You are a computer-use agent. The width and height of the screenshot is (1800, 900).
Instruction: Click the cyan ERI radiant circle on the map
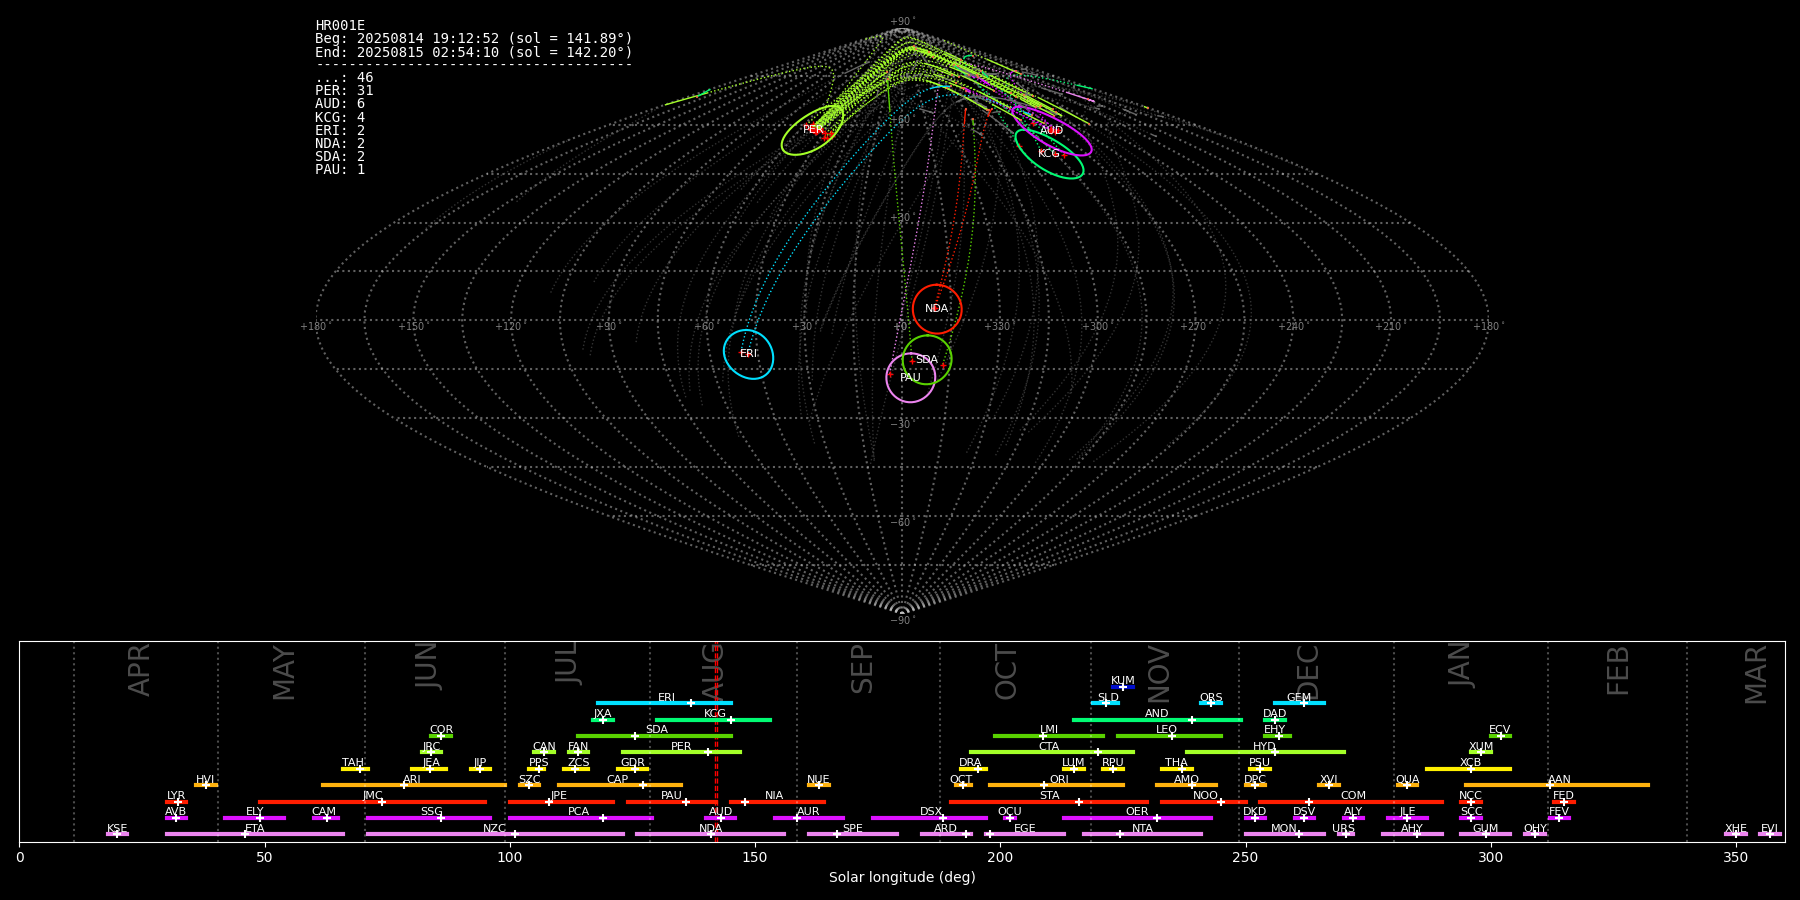click(x=749, y=354)
